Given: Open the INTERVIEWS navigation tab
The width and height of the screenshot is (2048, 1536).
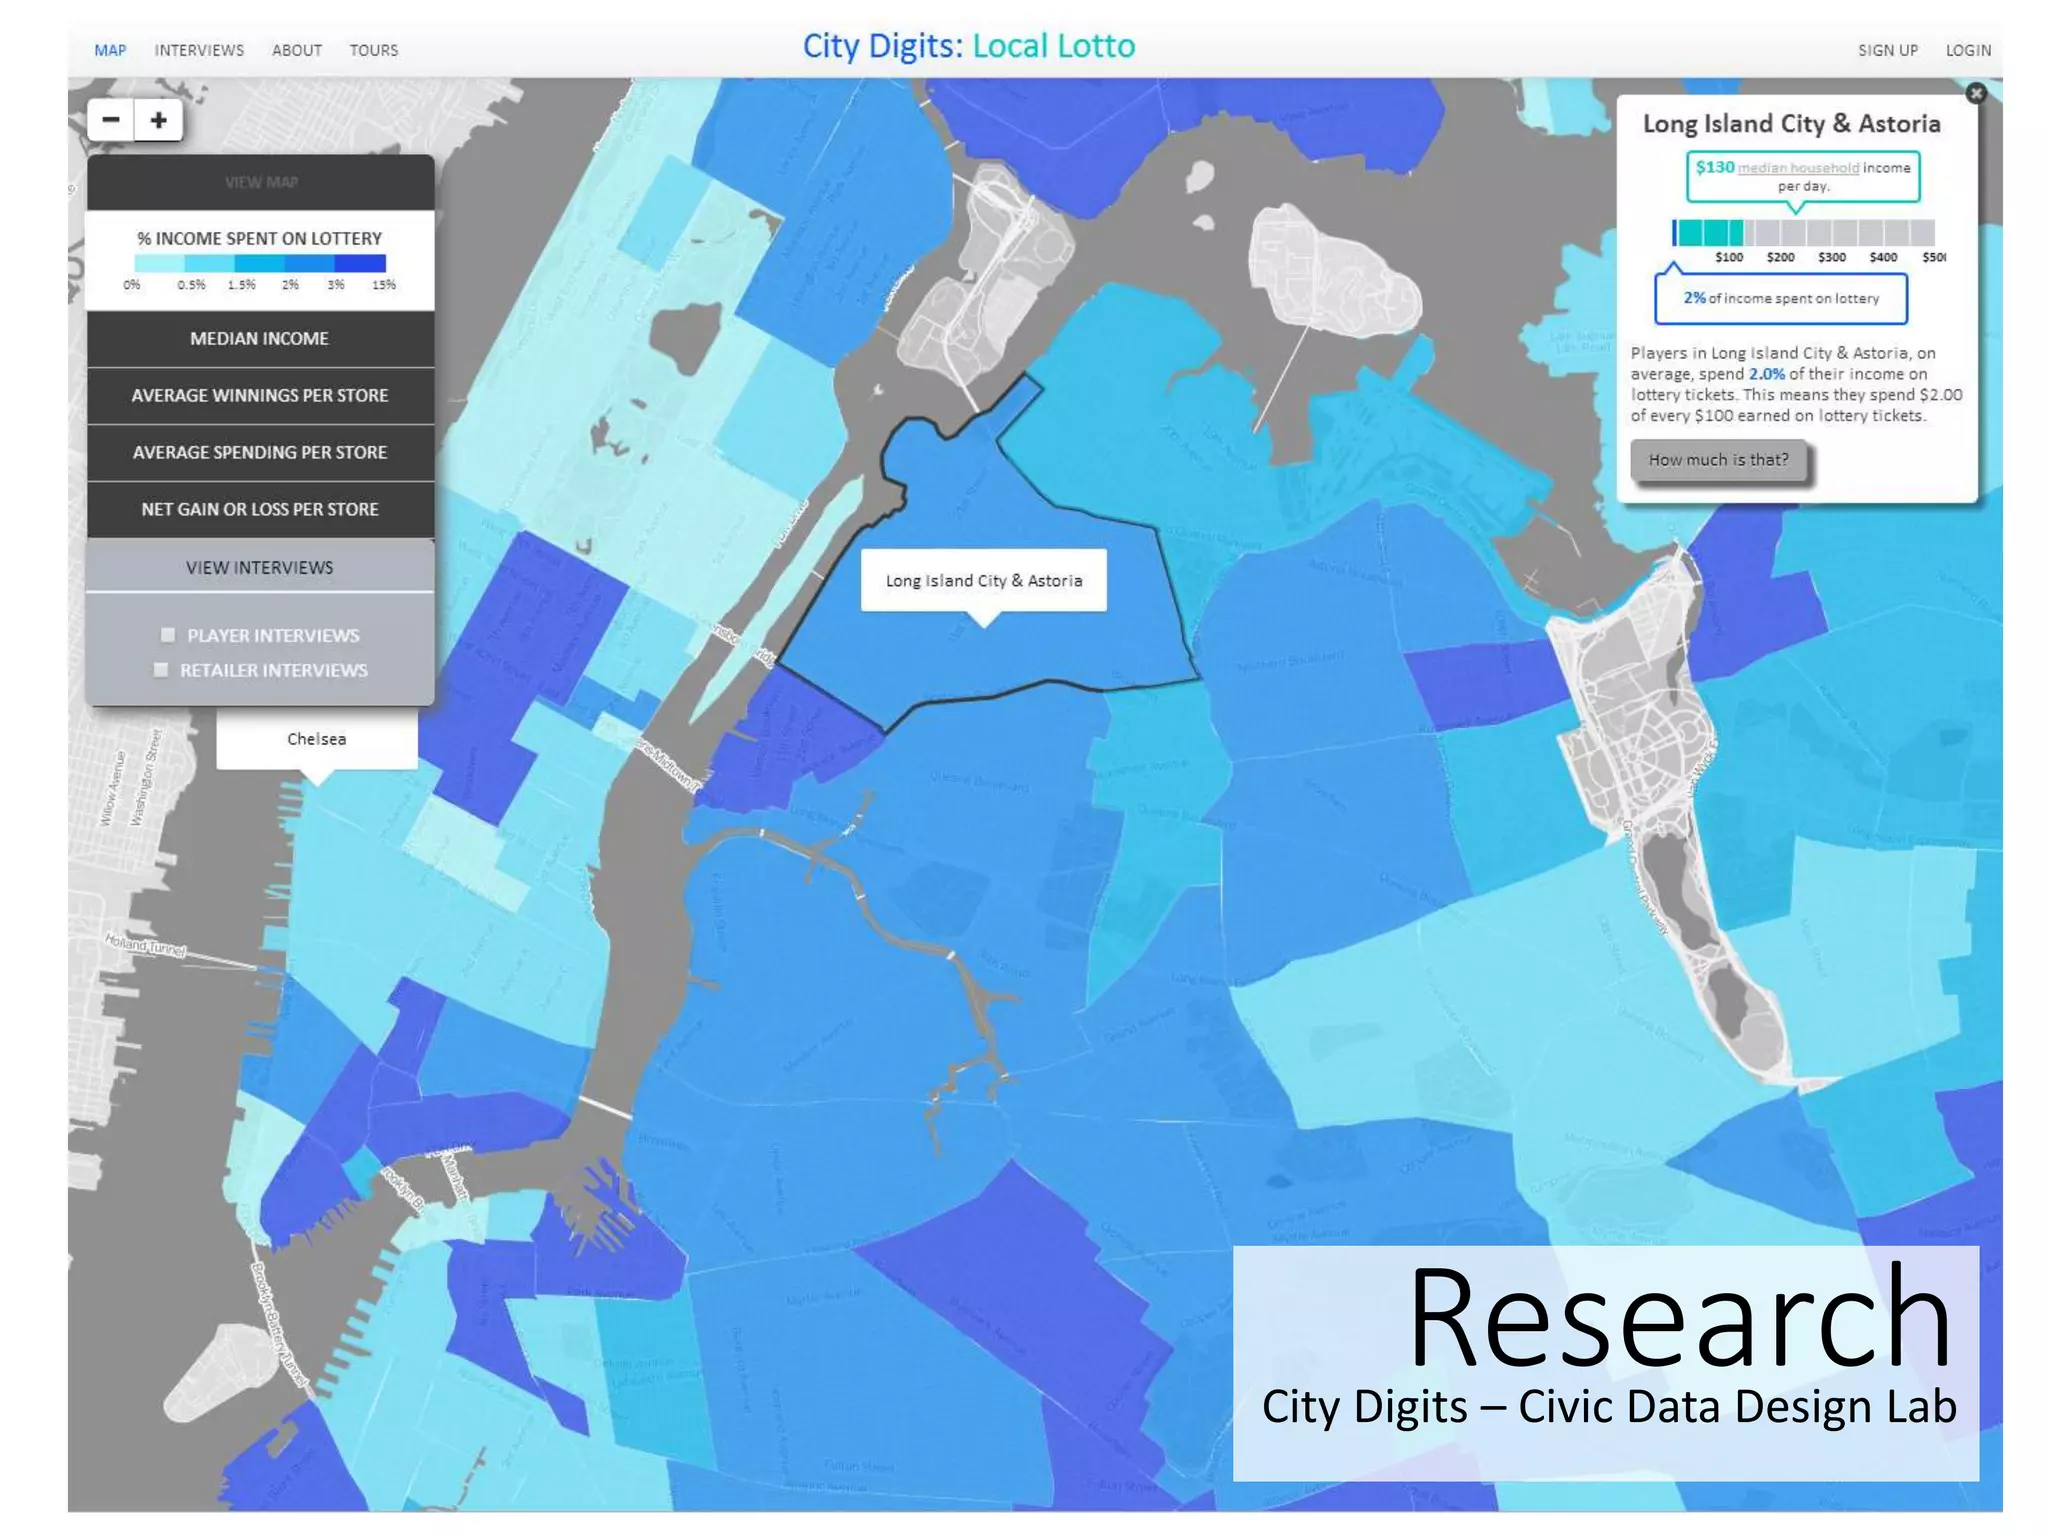Looking at the screenshot, I should coord(199,50).
